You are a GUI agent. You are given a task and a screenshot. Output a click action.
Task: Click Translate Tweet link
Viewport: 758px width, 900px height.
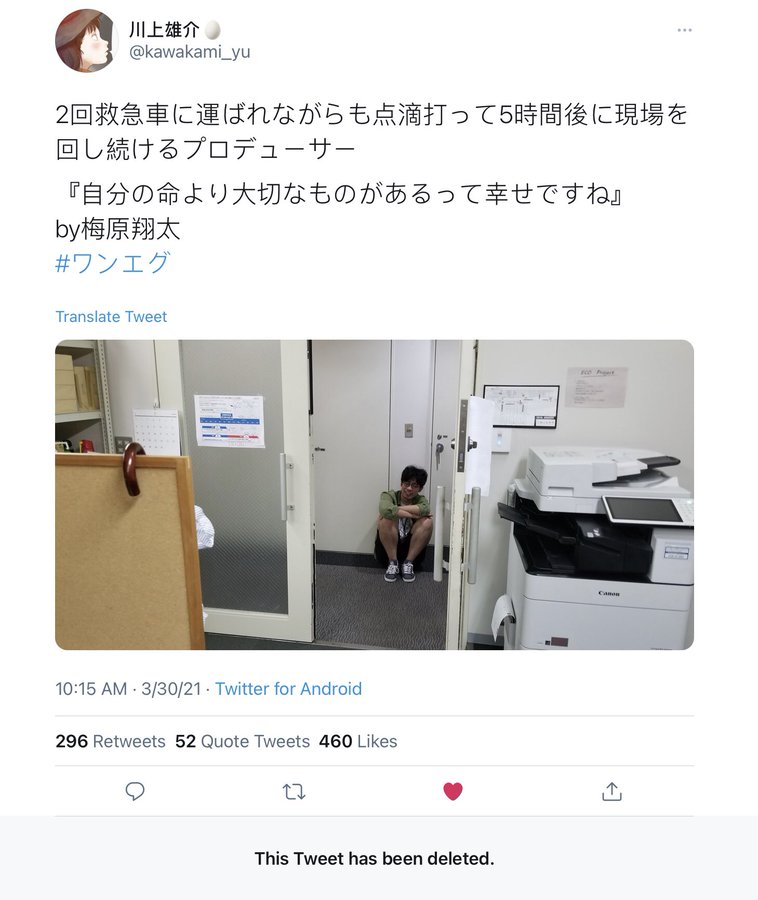click(111, 316)
